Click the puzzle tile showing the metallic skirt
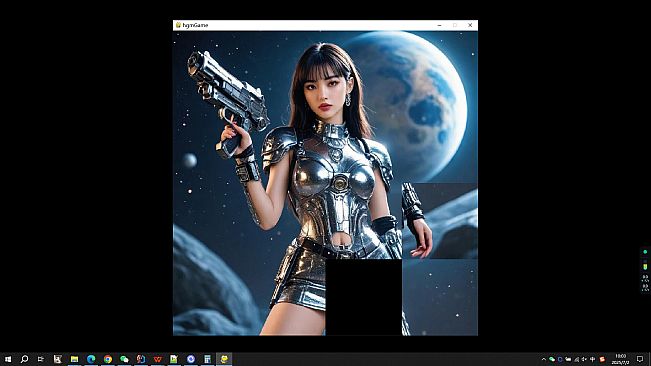 point(288,297)
